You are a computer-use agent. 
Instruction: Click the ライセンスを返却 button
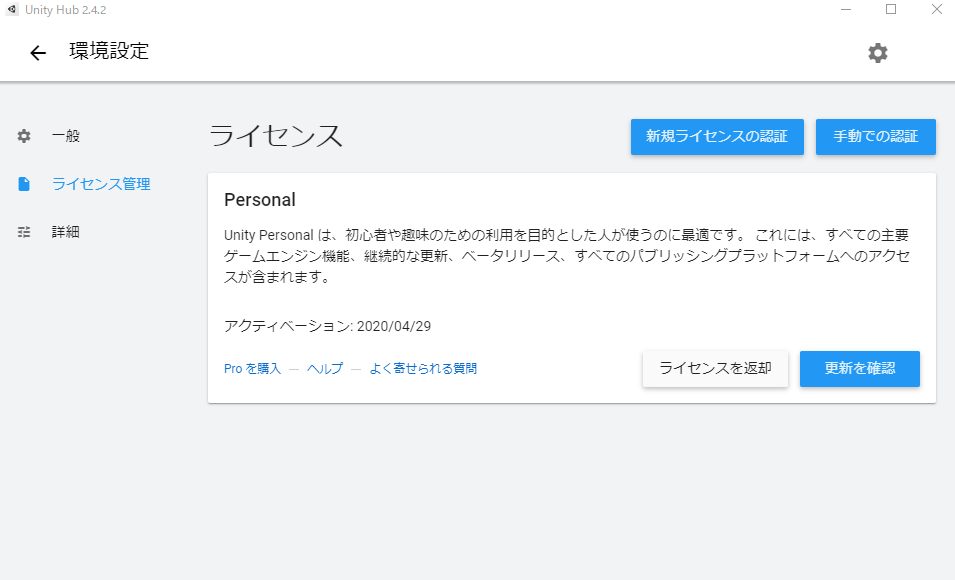click(x=716, y=369)
